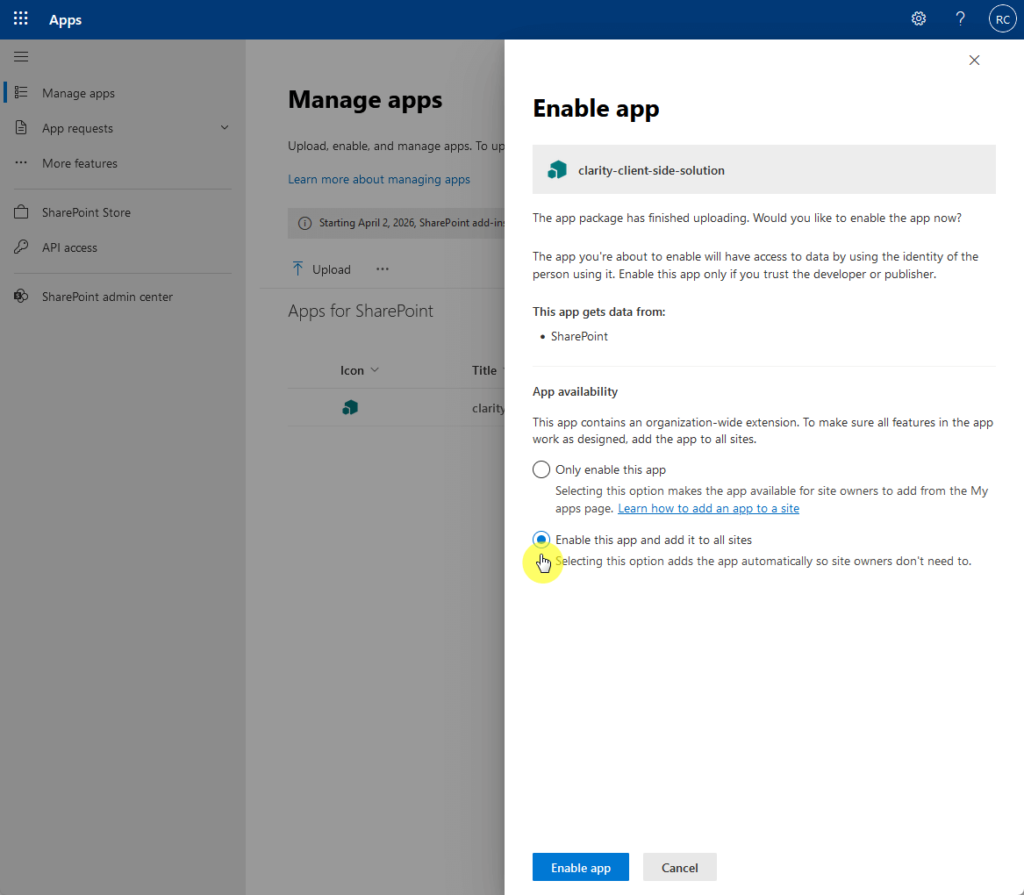1024x895 pixels.
Task: Open the toolbar overflow ellipsis next to Upload
Action: point(383,268)
